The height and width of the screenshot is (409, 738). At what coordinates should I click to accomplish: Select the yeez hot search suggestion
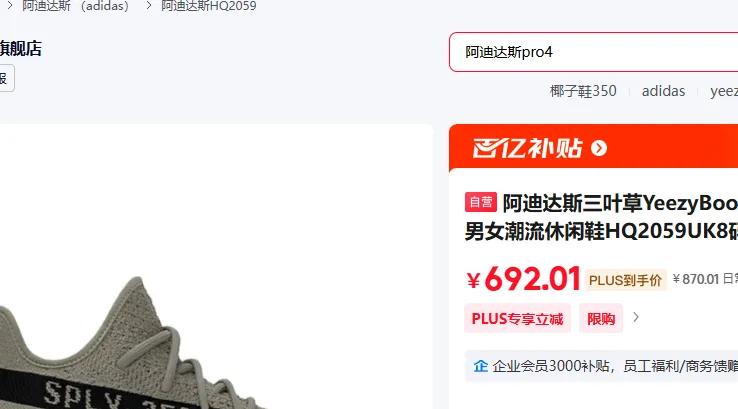724,91
